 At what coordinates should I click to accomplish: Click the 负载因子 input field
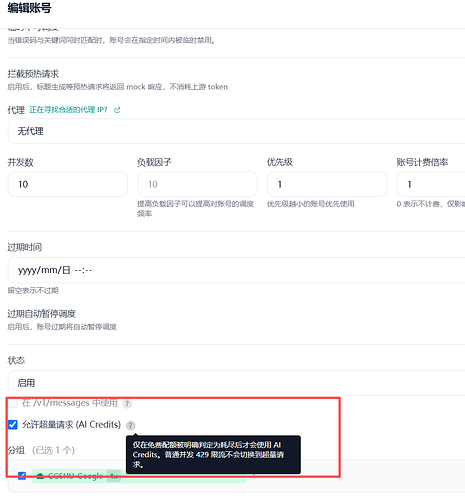pyautogui.click(x=197, y=184)
